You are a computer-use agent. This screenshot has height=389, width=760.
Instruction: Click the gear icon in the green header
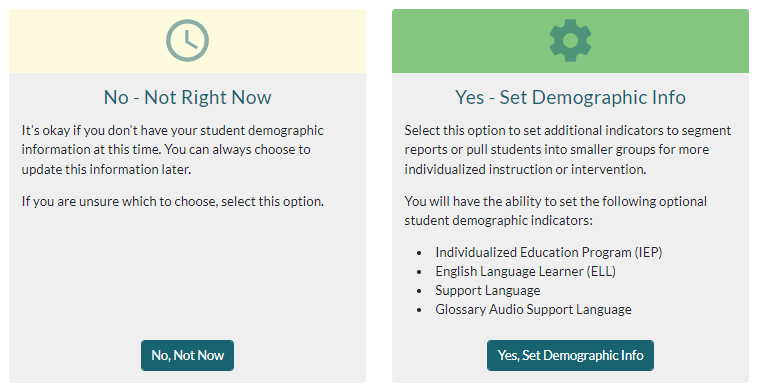pyautogui.click(x=570, y=41)
